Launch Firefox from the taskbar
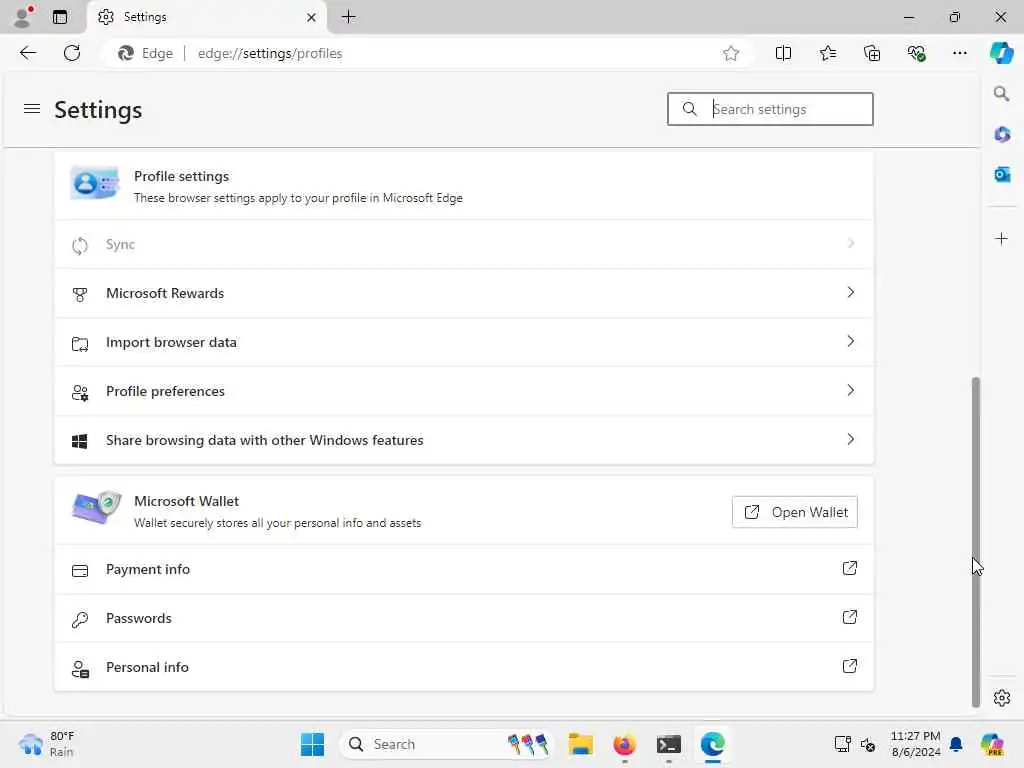1024x768 pixels. 624,744
